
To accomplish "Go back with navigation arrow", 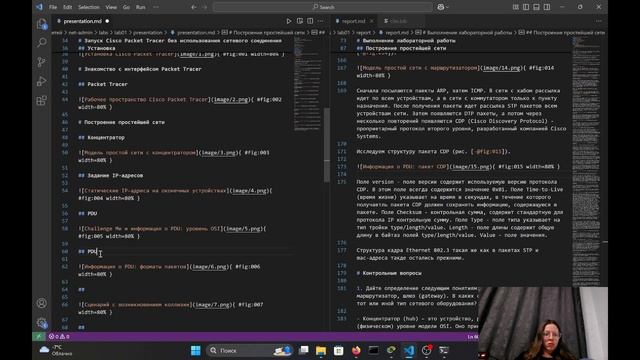I will 194,7.
